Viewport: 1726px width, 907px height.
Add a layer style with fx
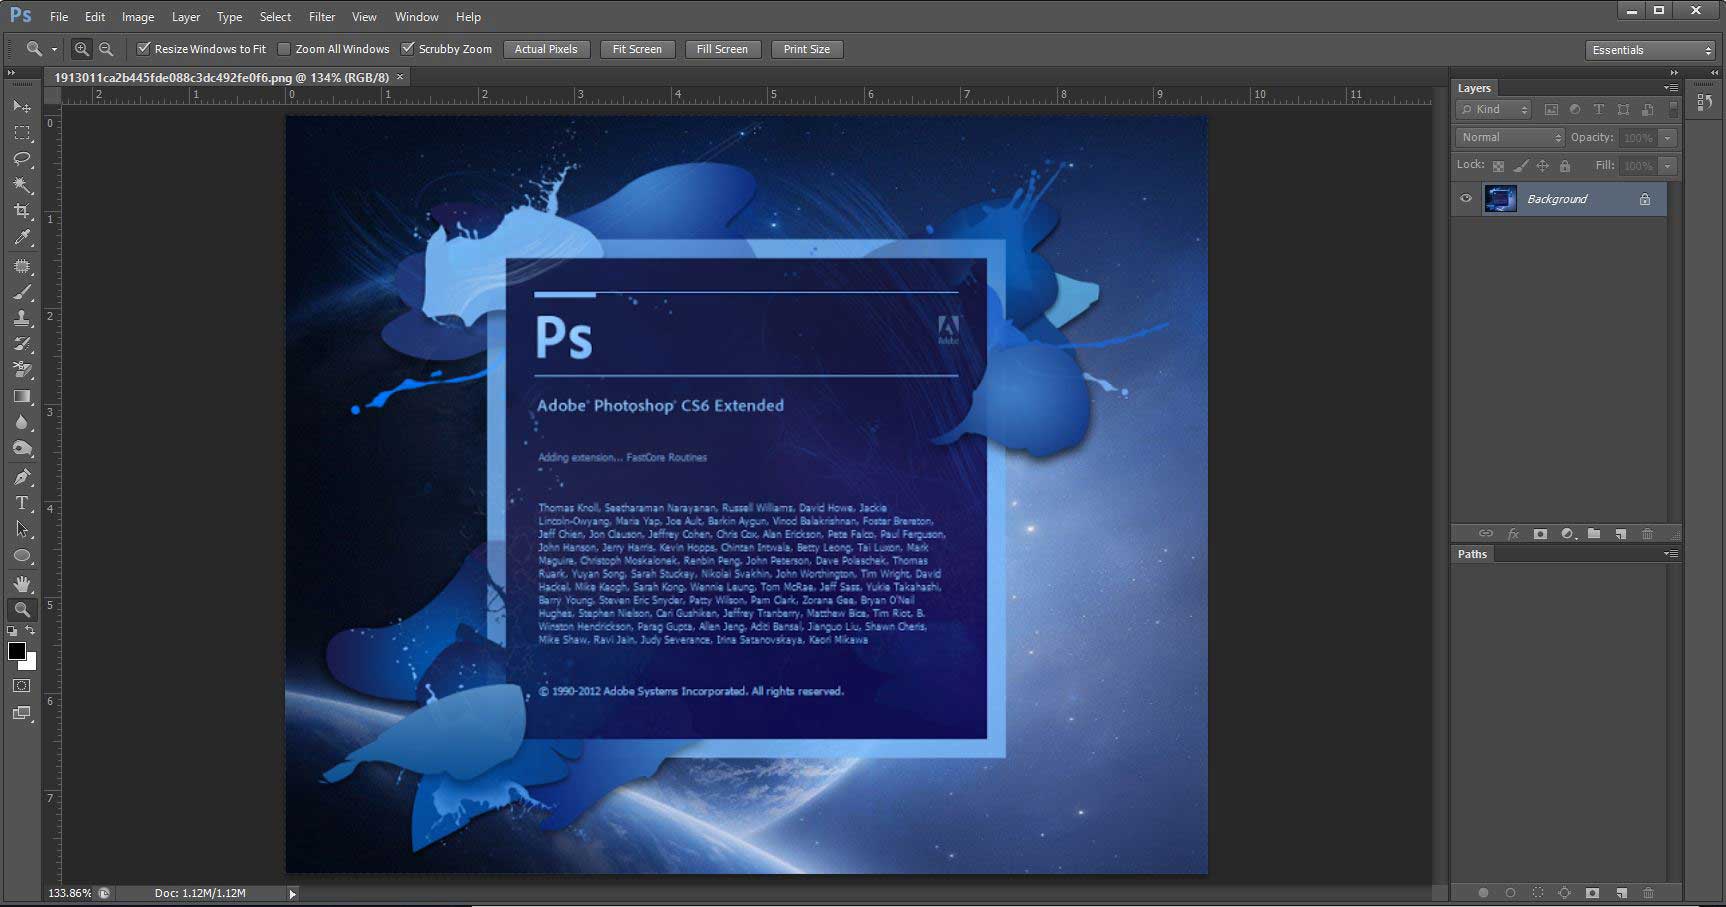1513,534
